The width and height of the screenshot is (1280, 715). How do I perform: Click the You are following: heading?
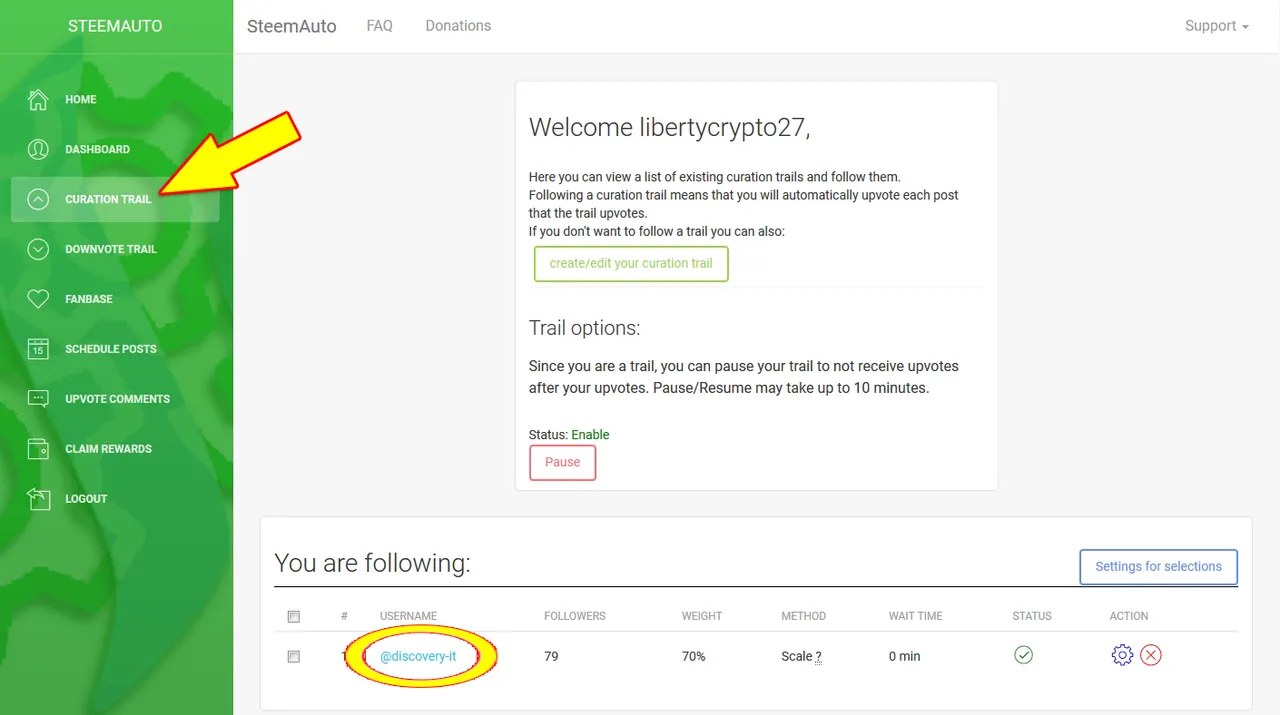(x=372, y=564)
